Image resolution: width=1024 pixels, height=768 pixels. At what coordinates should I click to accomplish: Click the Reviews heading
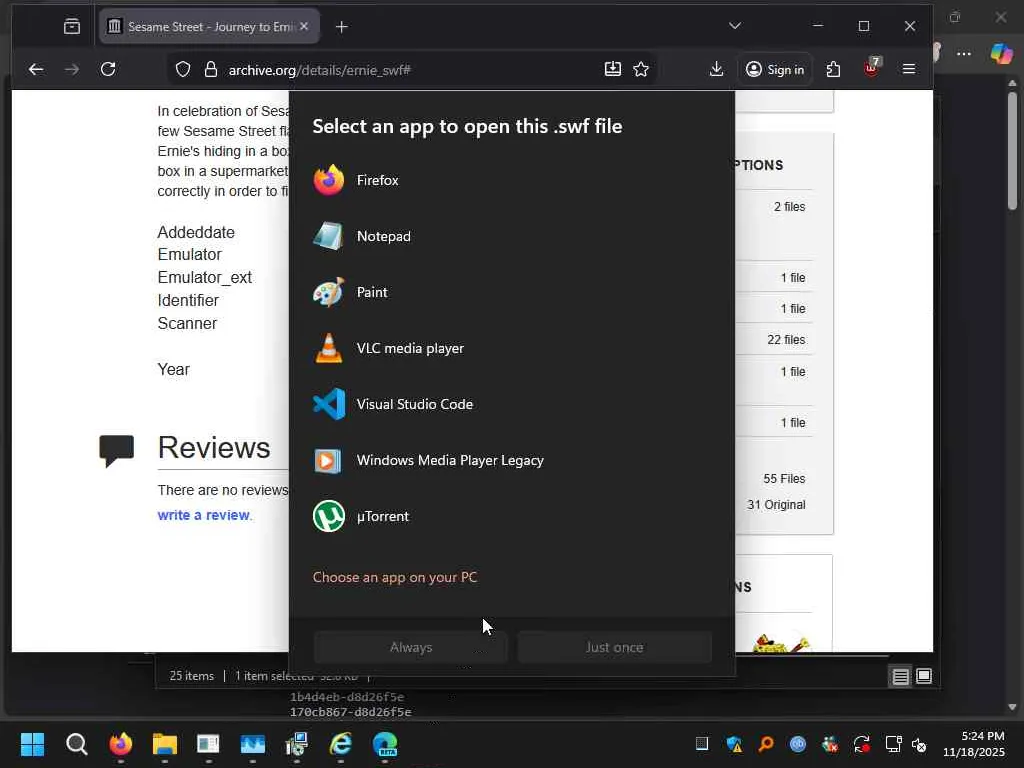[214, 448]
